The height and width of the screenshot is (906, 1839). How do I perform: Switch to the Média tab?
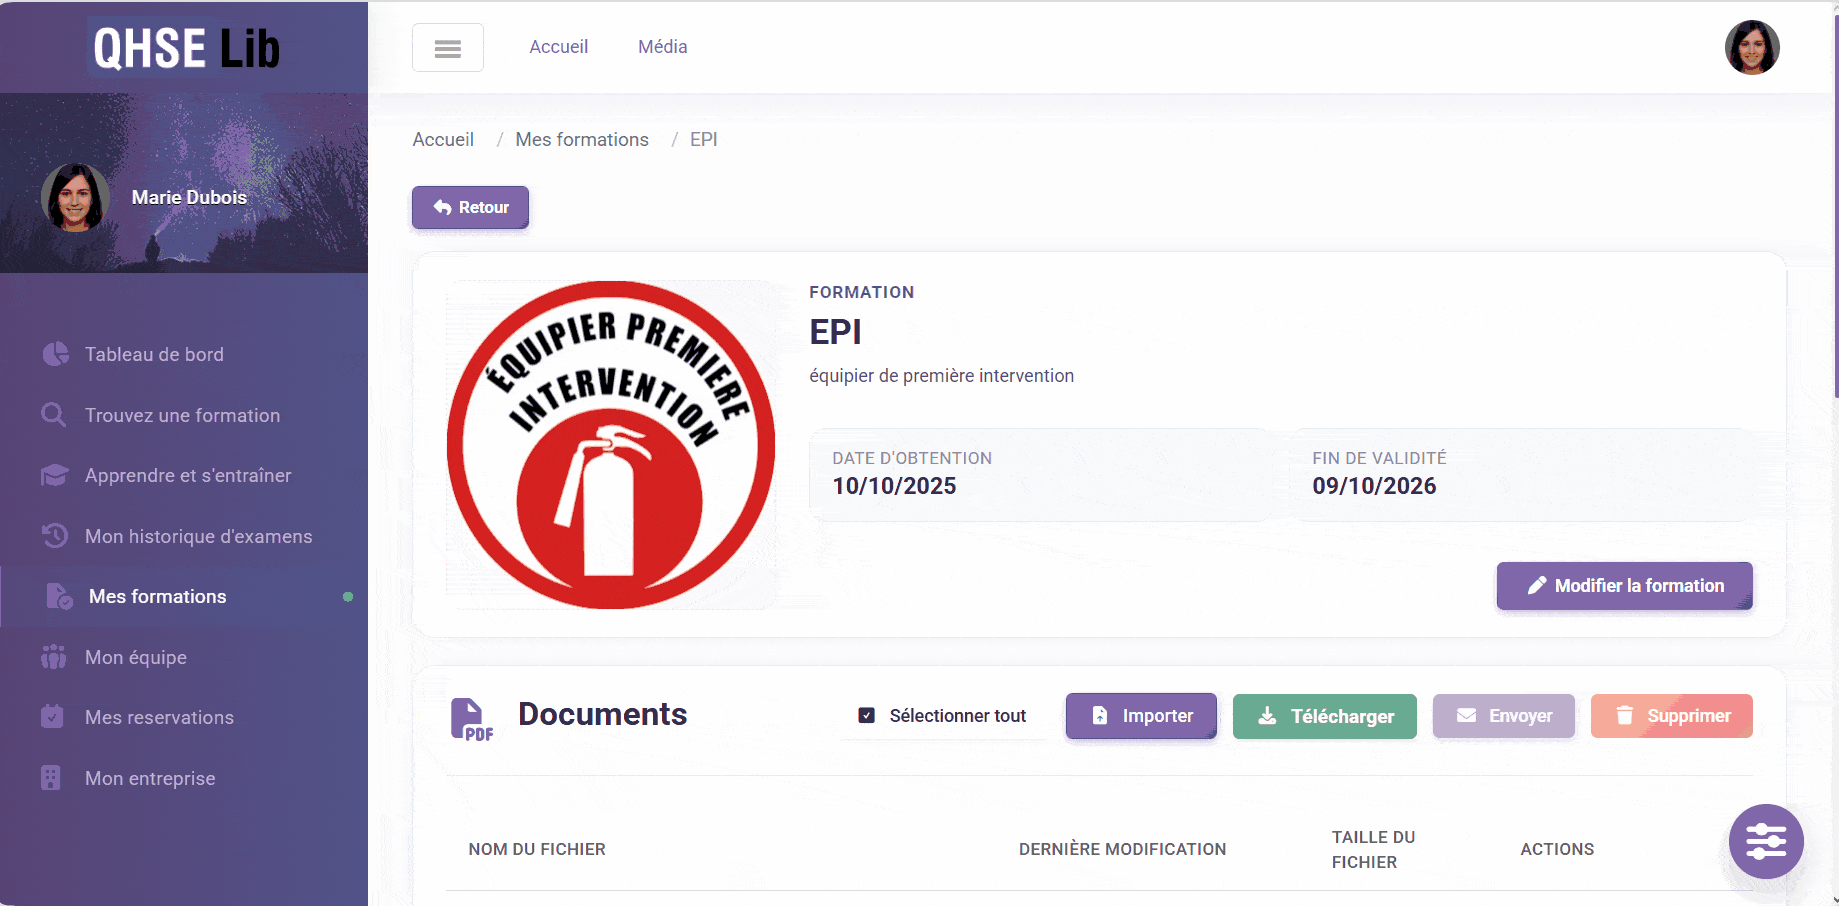pos(661,46)
